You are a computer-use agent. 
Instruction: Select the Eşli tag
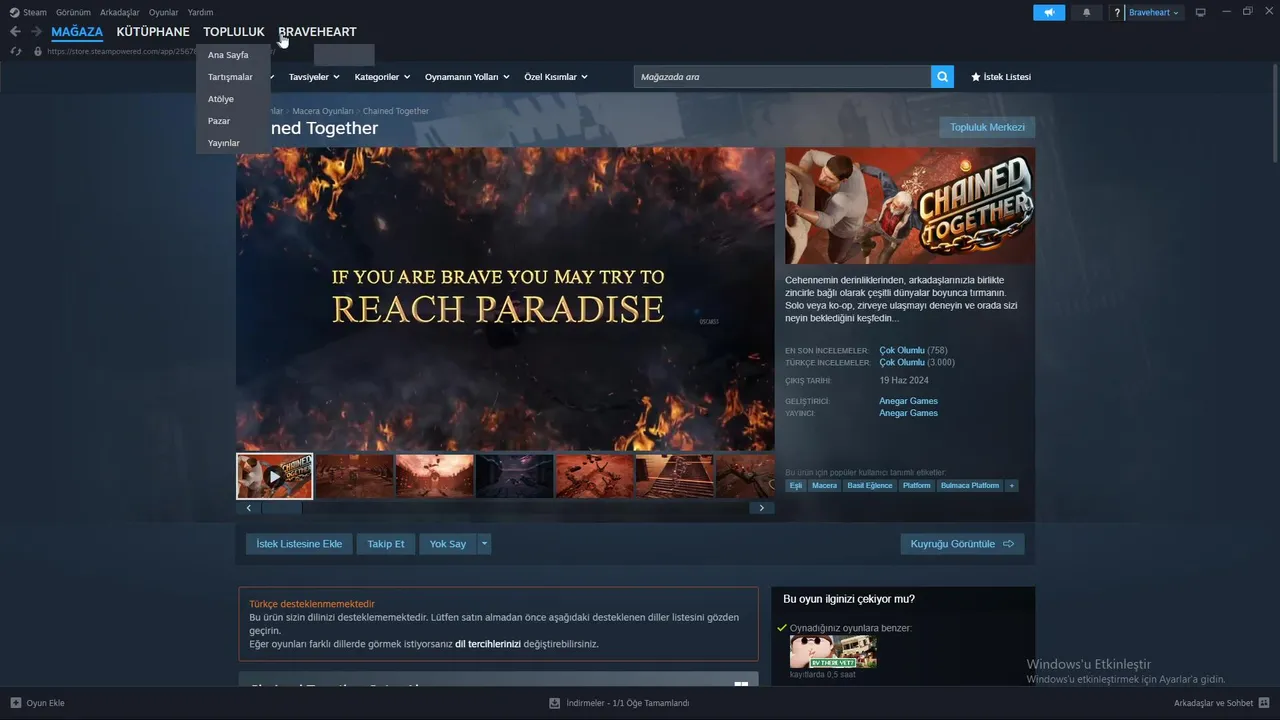[796, 485]
